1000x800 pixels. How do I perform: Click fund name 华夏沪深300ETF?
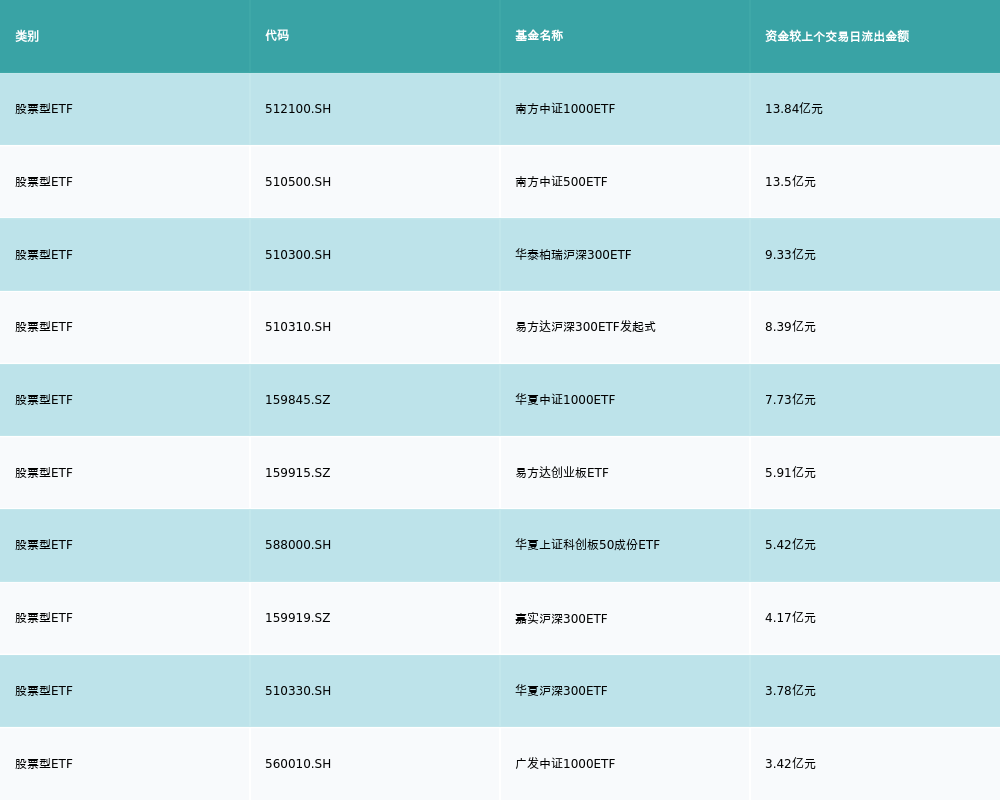(x=561, y=691)
